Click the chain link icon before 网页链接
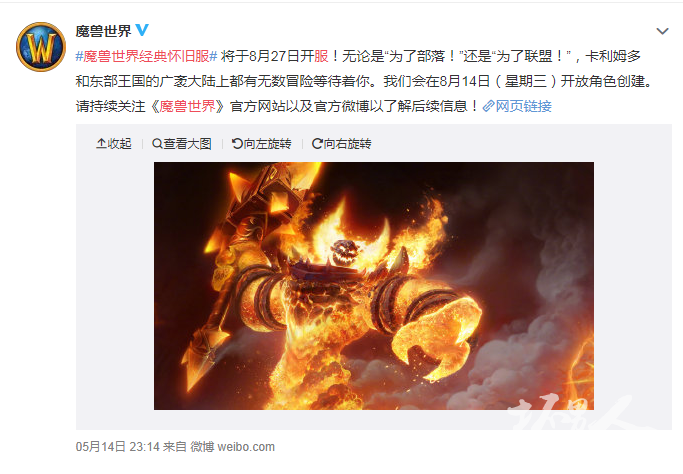 [x=489, y=106]
